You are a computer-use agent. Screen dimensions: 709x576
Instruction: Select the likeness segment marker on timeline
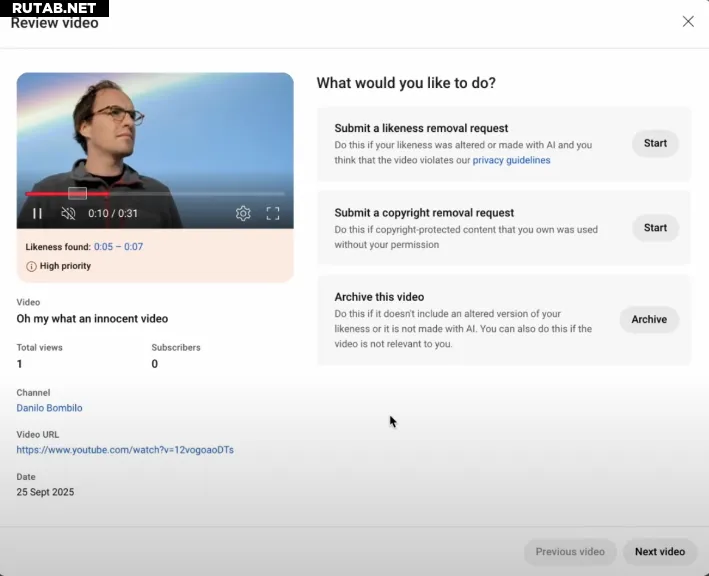[77, 193]
